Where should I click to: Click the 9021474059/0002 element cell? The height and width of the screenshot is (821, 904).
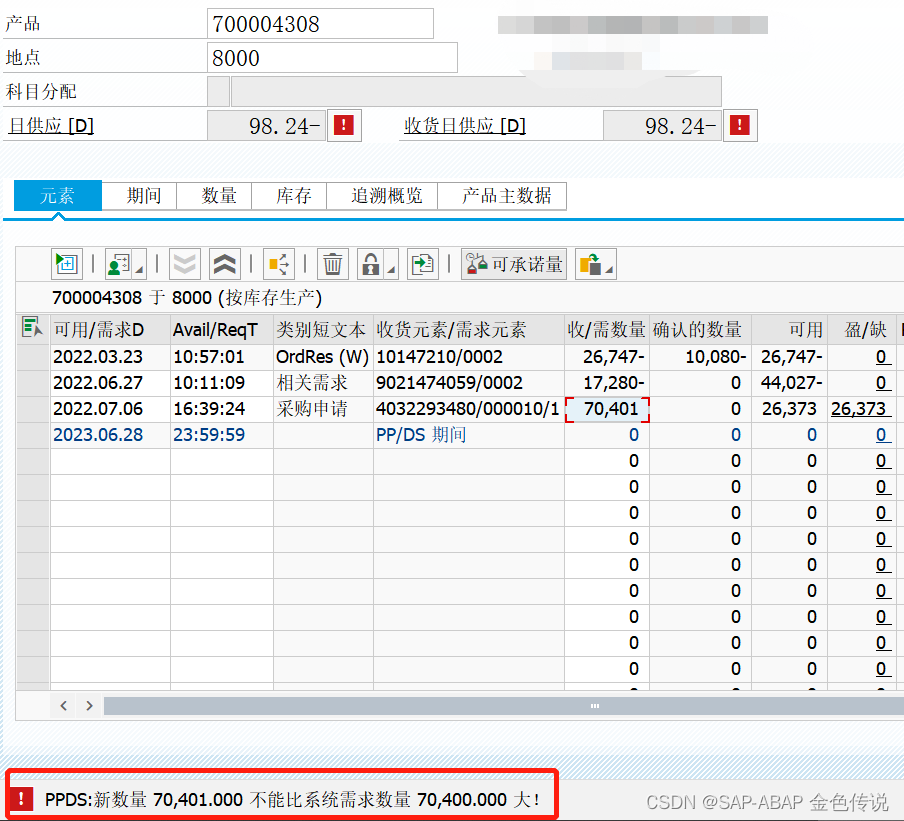tap(469, 383)
